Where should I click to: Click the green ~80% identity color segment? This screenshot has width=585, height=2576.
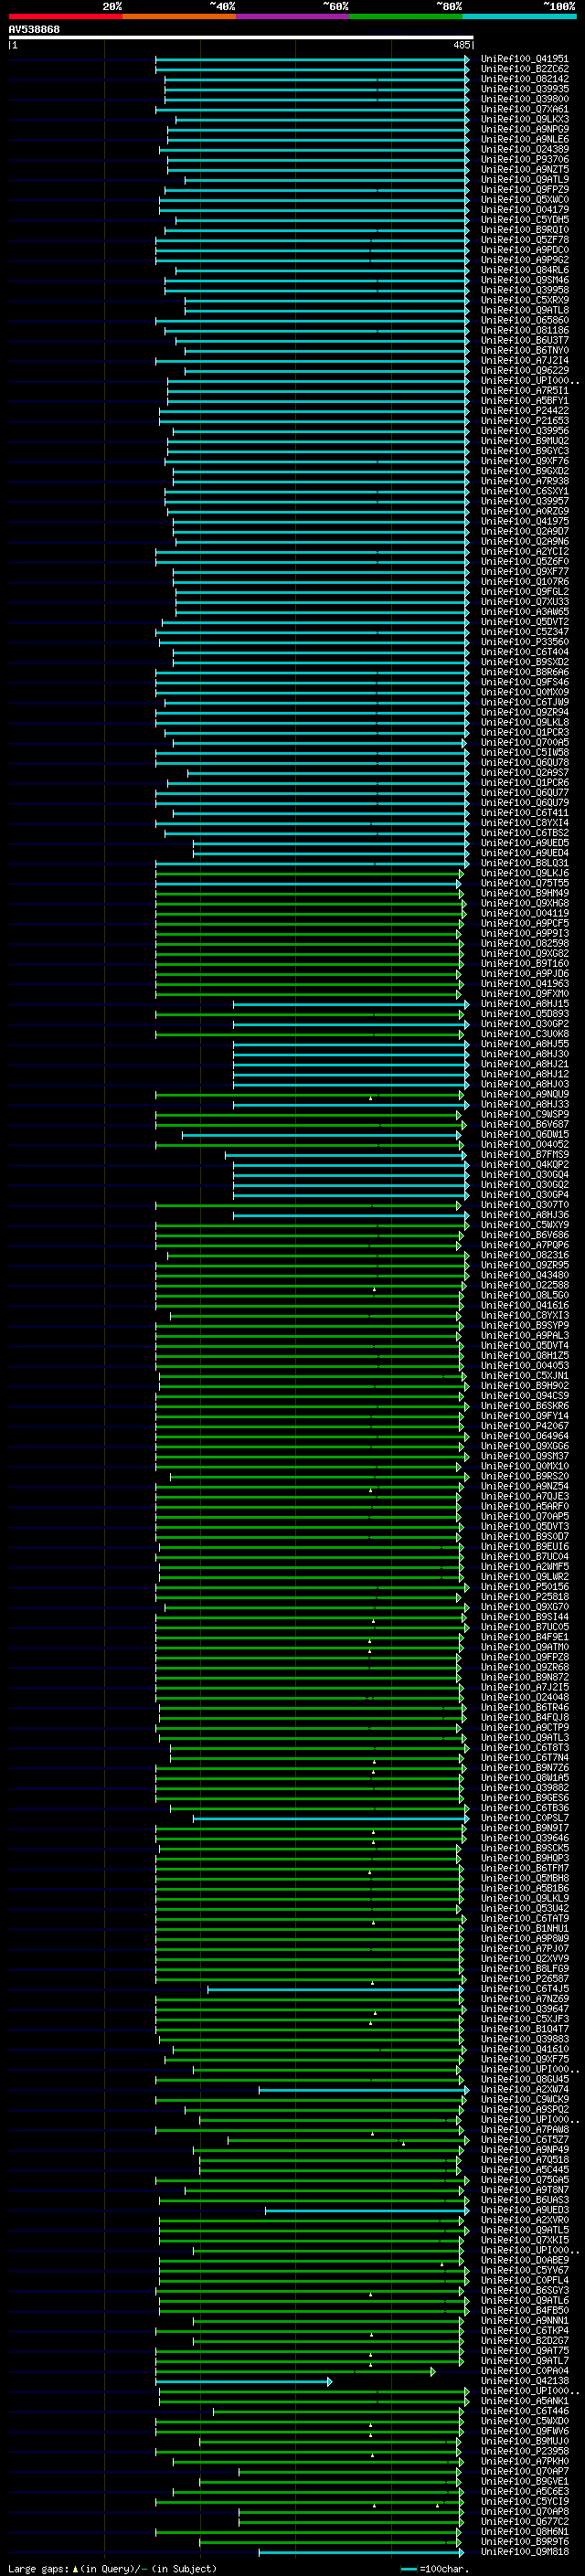click(x=406, y=16)
